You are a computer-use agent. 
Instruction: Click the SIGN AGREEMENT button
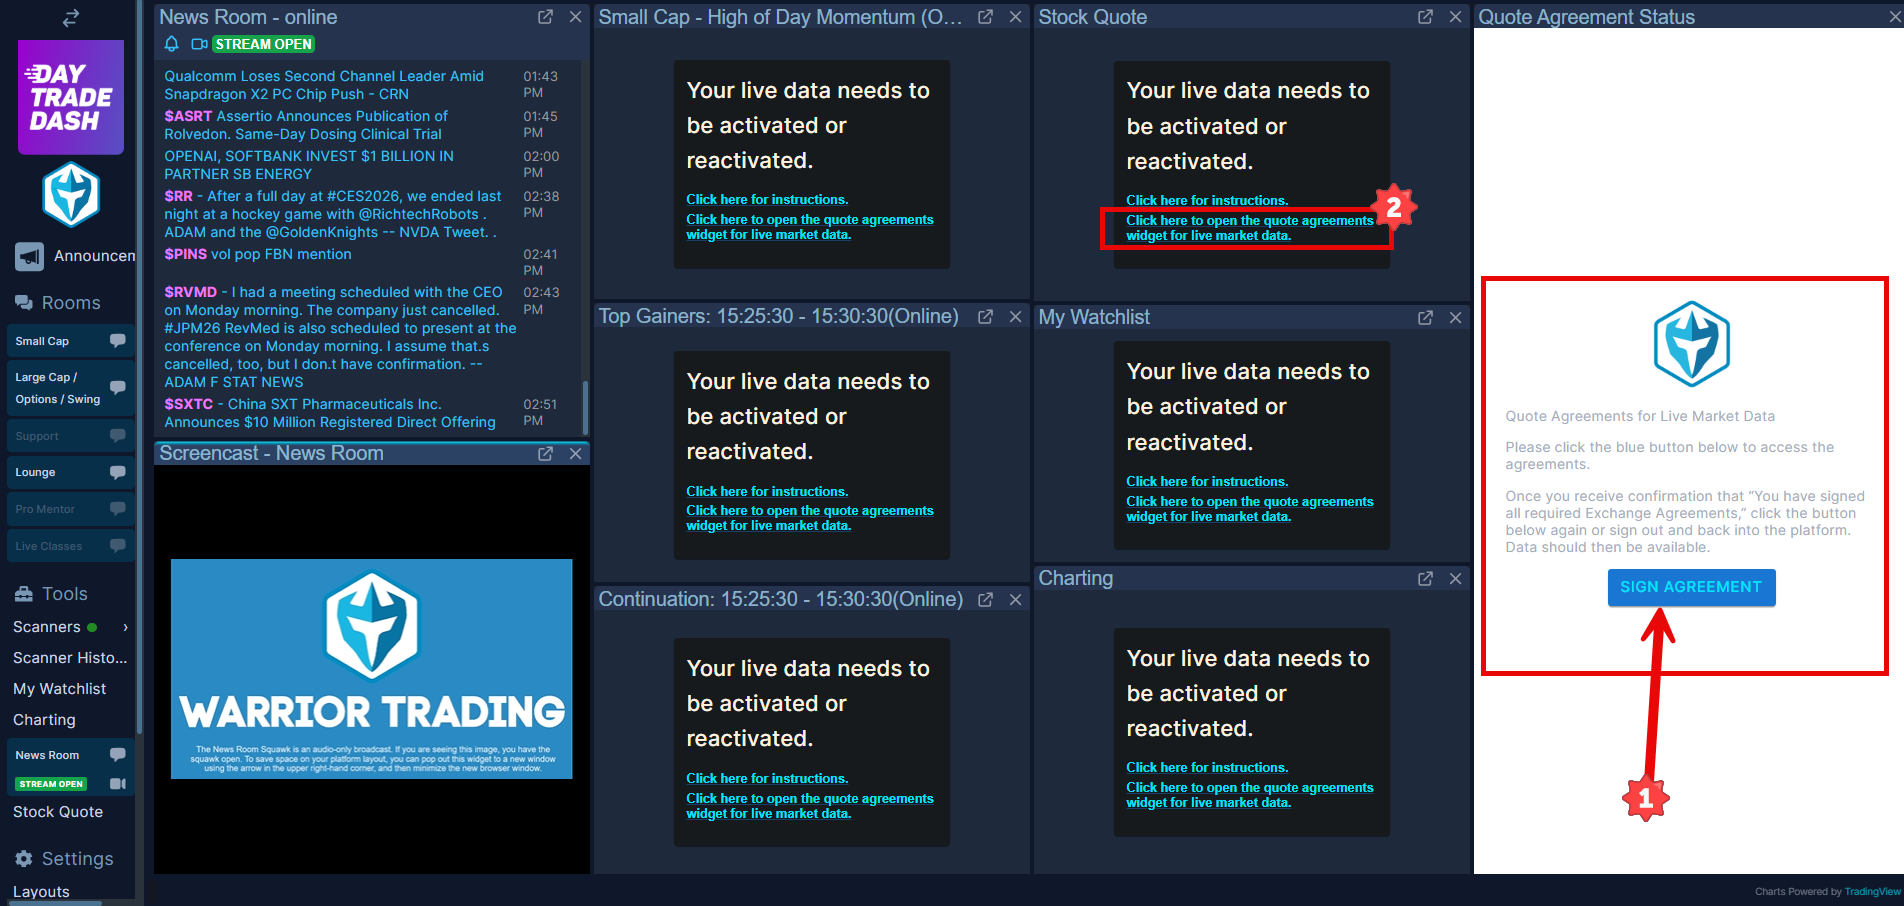(1691, 587)
